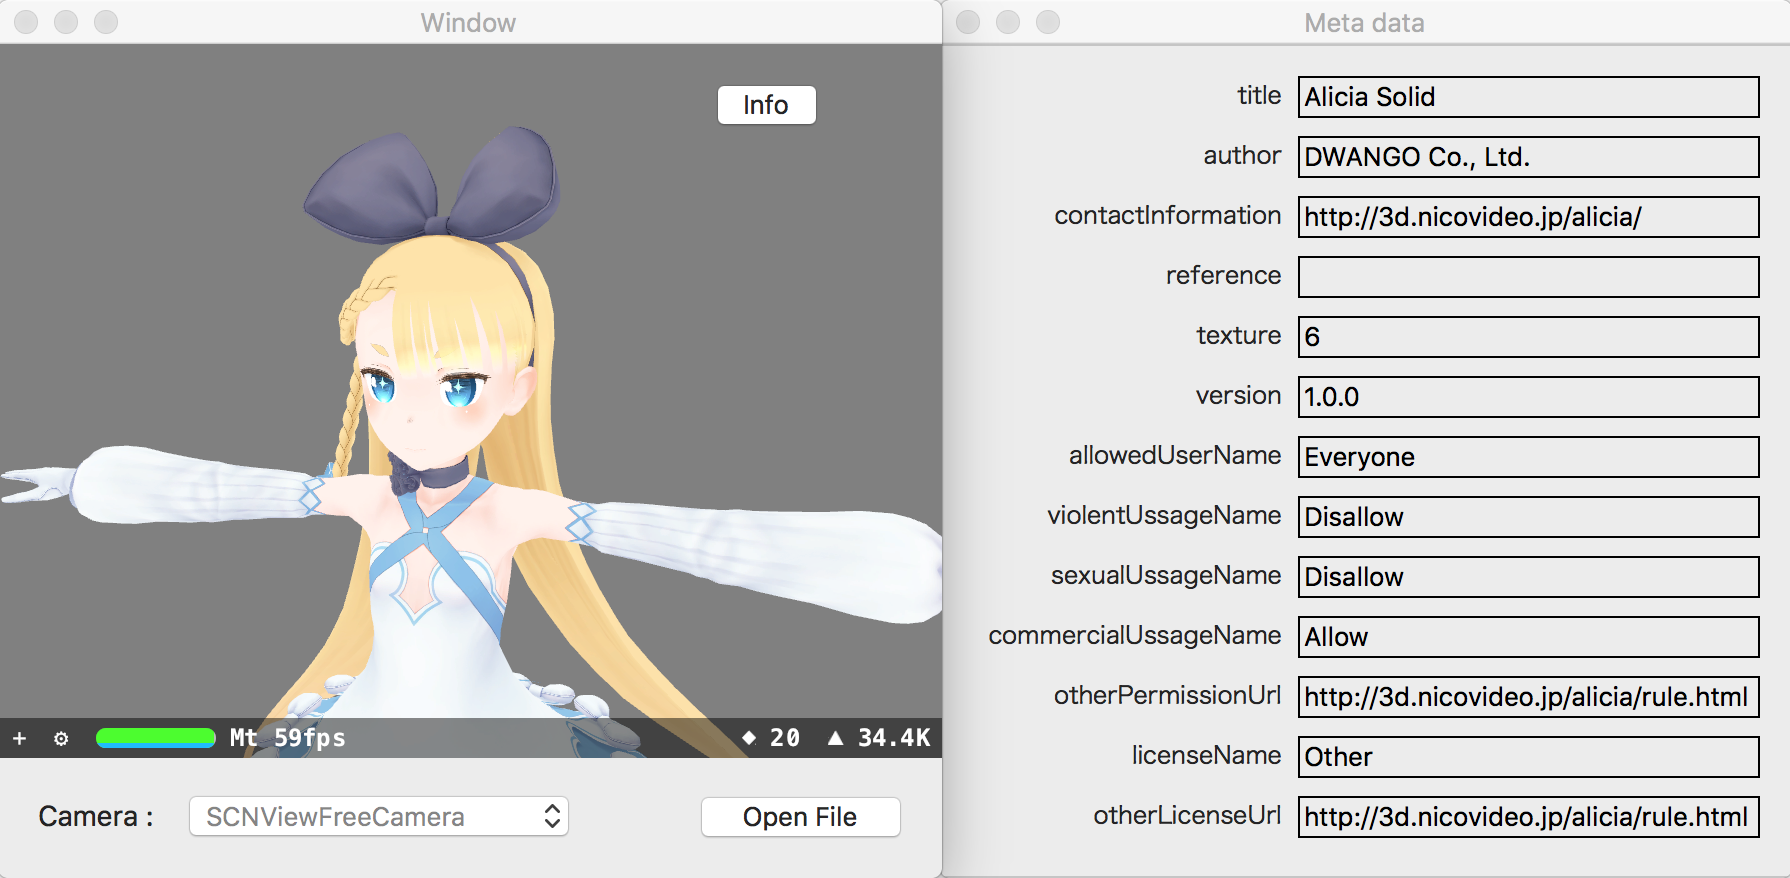Close the Meta data window
Viewport: 1790px width, 878px height.
(x=968, y=22)
